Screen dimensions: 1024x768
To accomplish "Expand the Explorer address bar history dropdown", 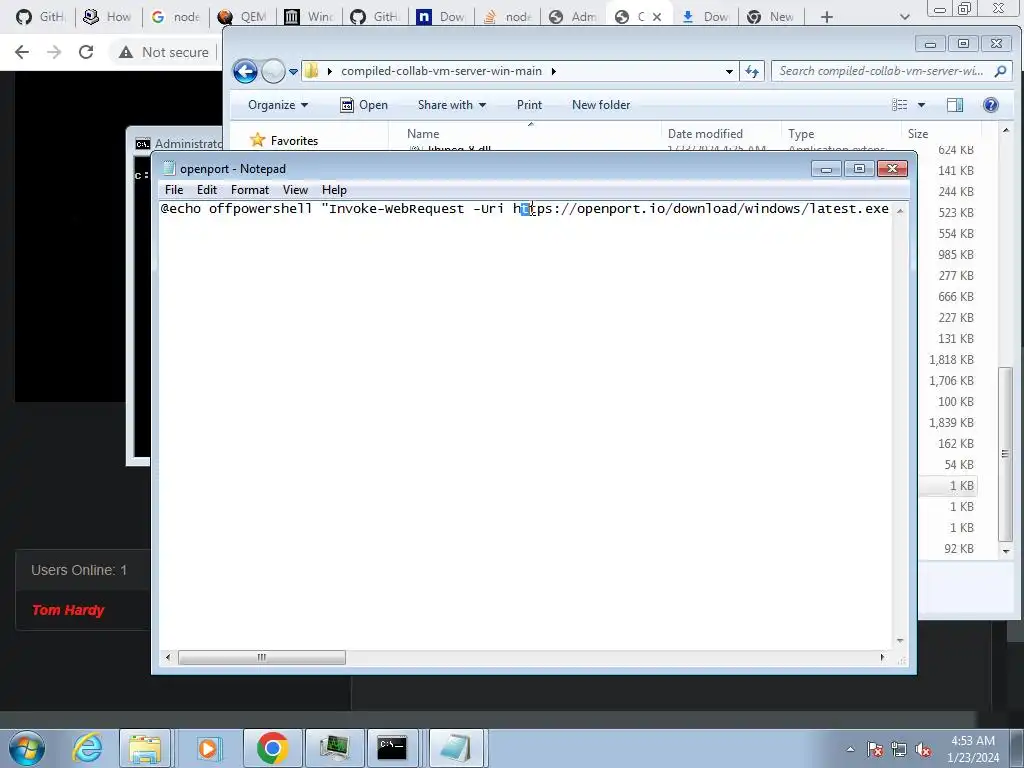I will click(729, 71).
